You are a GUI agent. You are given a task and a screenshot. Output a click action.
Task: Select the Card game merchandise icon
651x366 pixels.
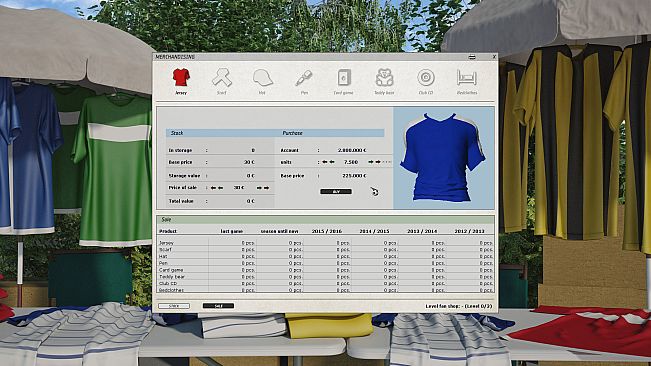344,78
